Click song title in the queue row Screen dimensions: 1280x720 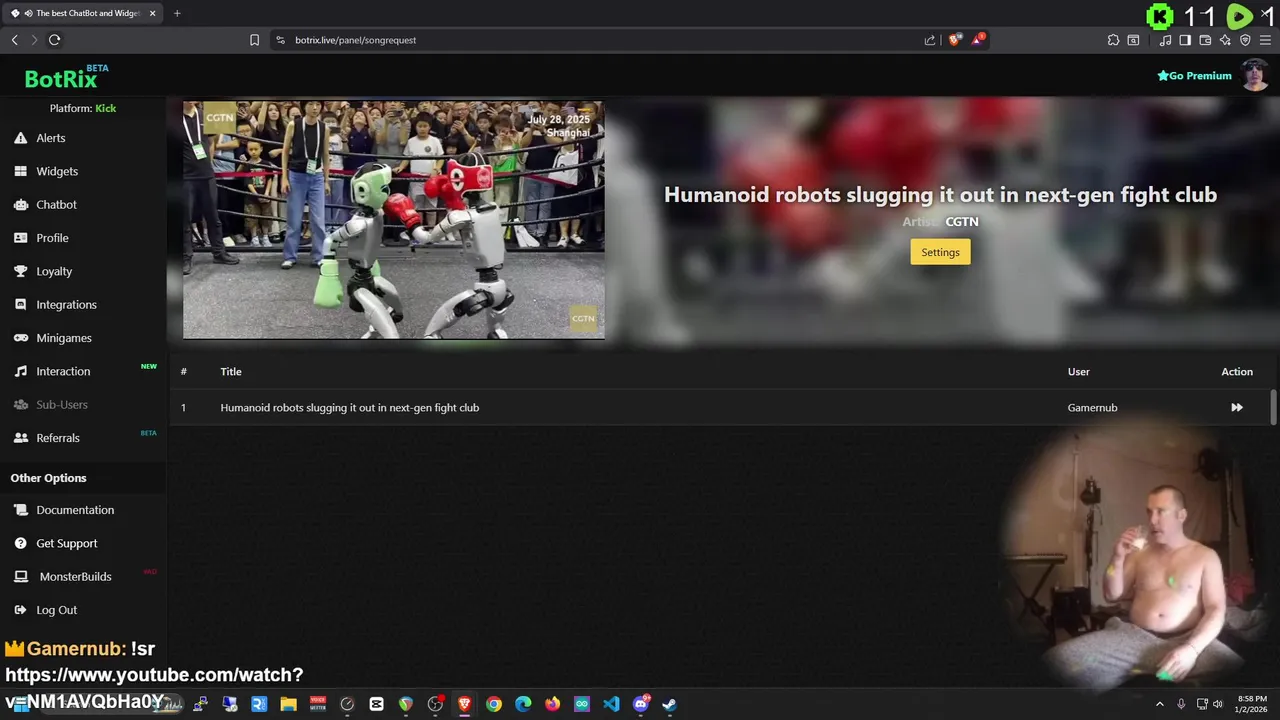point(349,407)
